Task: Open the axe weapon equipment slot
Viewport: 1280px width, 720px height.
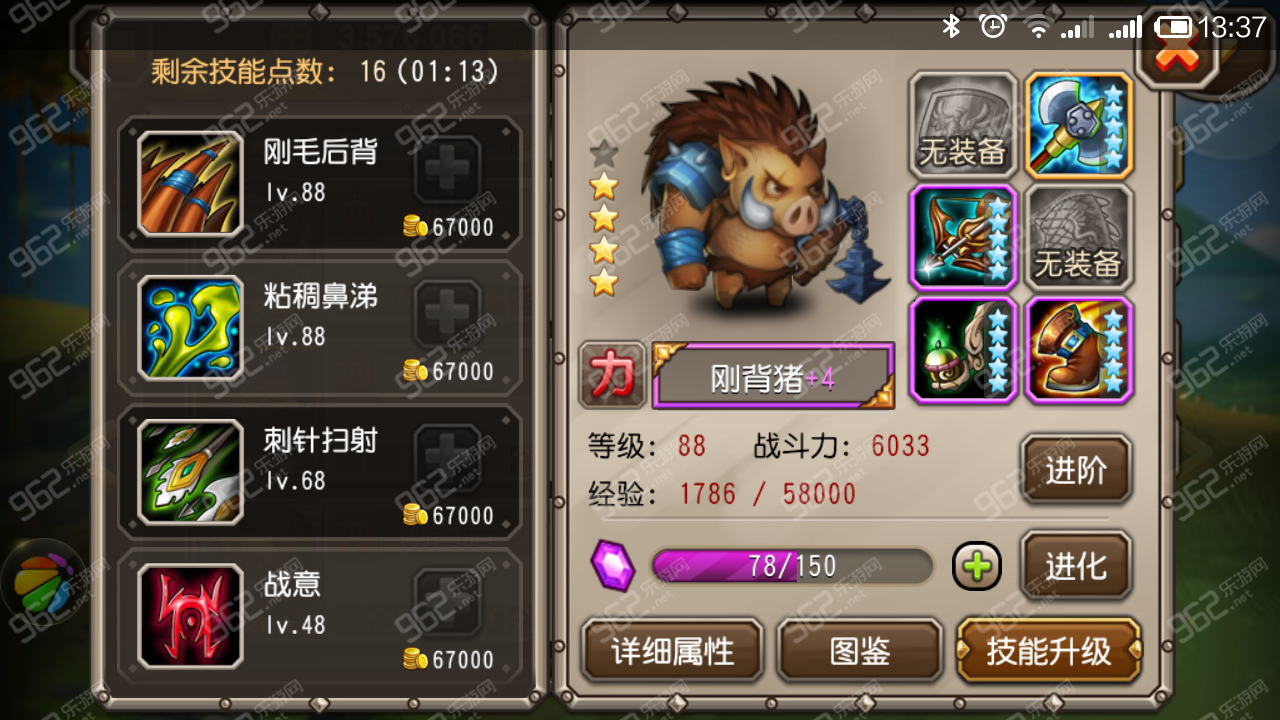Action: click(1079, 123)
